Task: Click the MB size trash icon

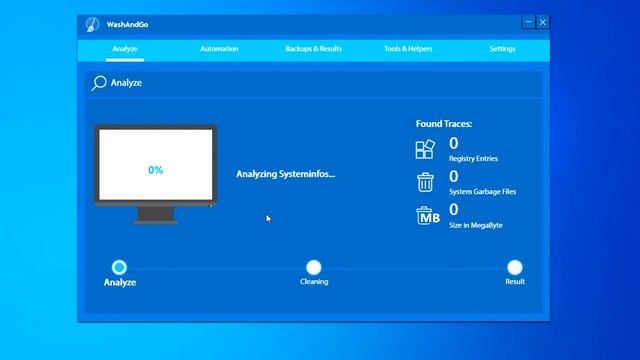Action: (428, 216)
